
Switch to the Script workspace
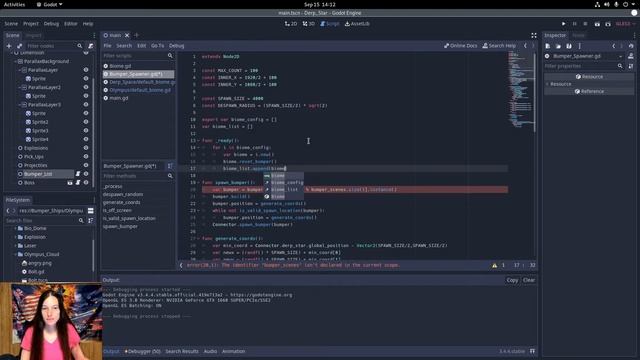pyautogui.click(x=330, y=24)
